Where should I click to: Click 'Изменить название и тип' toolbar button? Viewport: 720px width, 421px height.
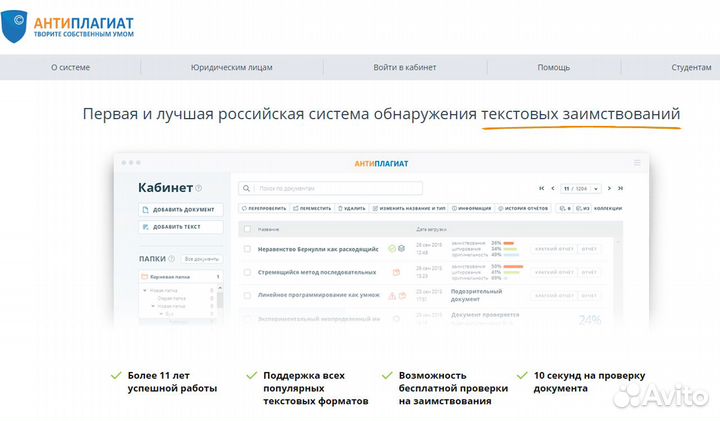[409, 208]
